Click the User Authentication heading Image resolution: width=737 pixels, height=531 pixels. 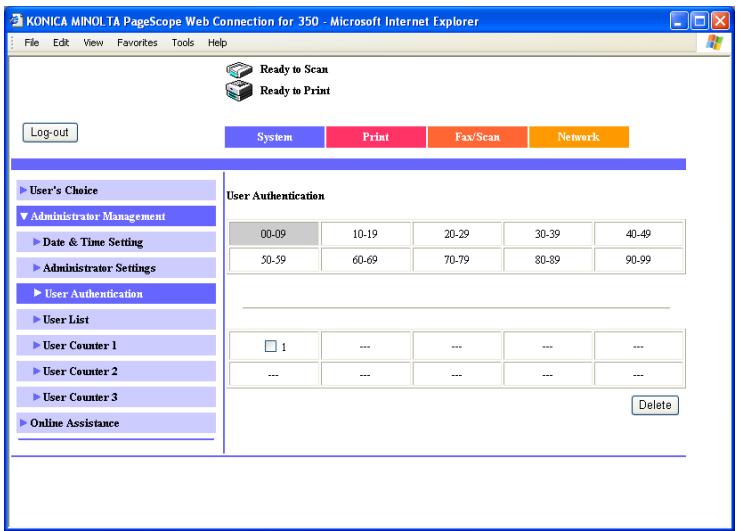[275, 196]
